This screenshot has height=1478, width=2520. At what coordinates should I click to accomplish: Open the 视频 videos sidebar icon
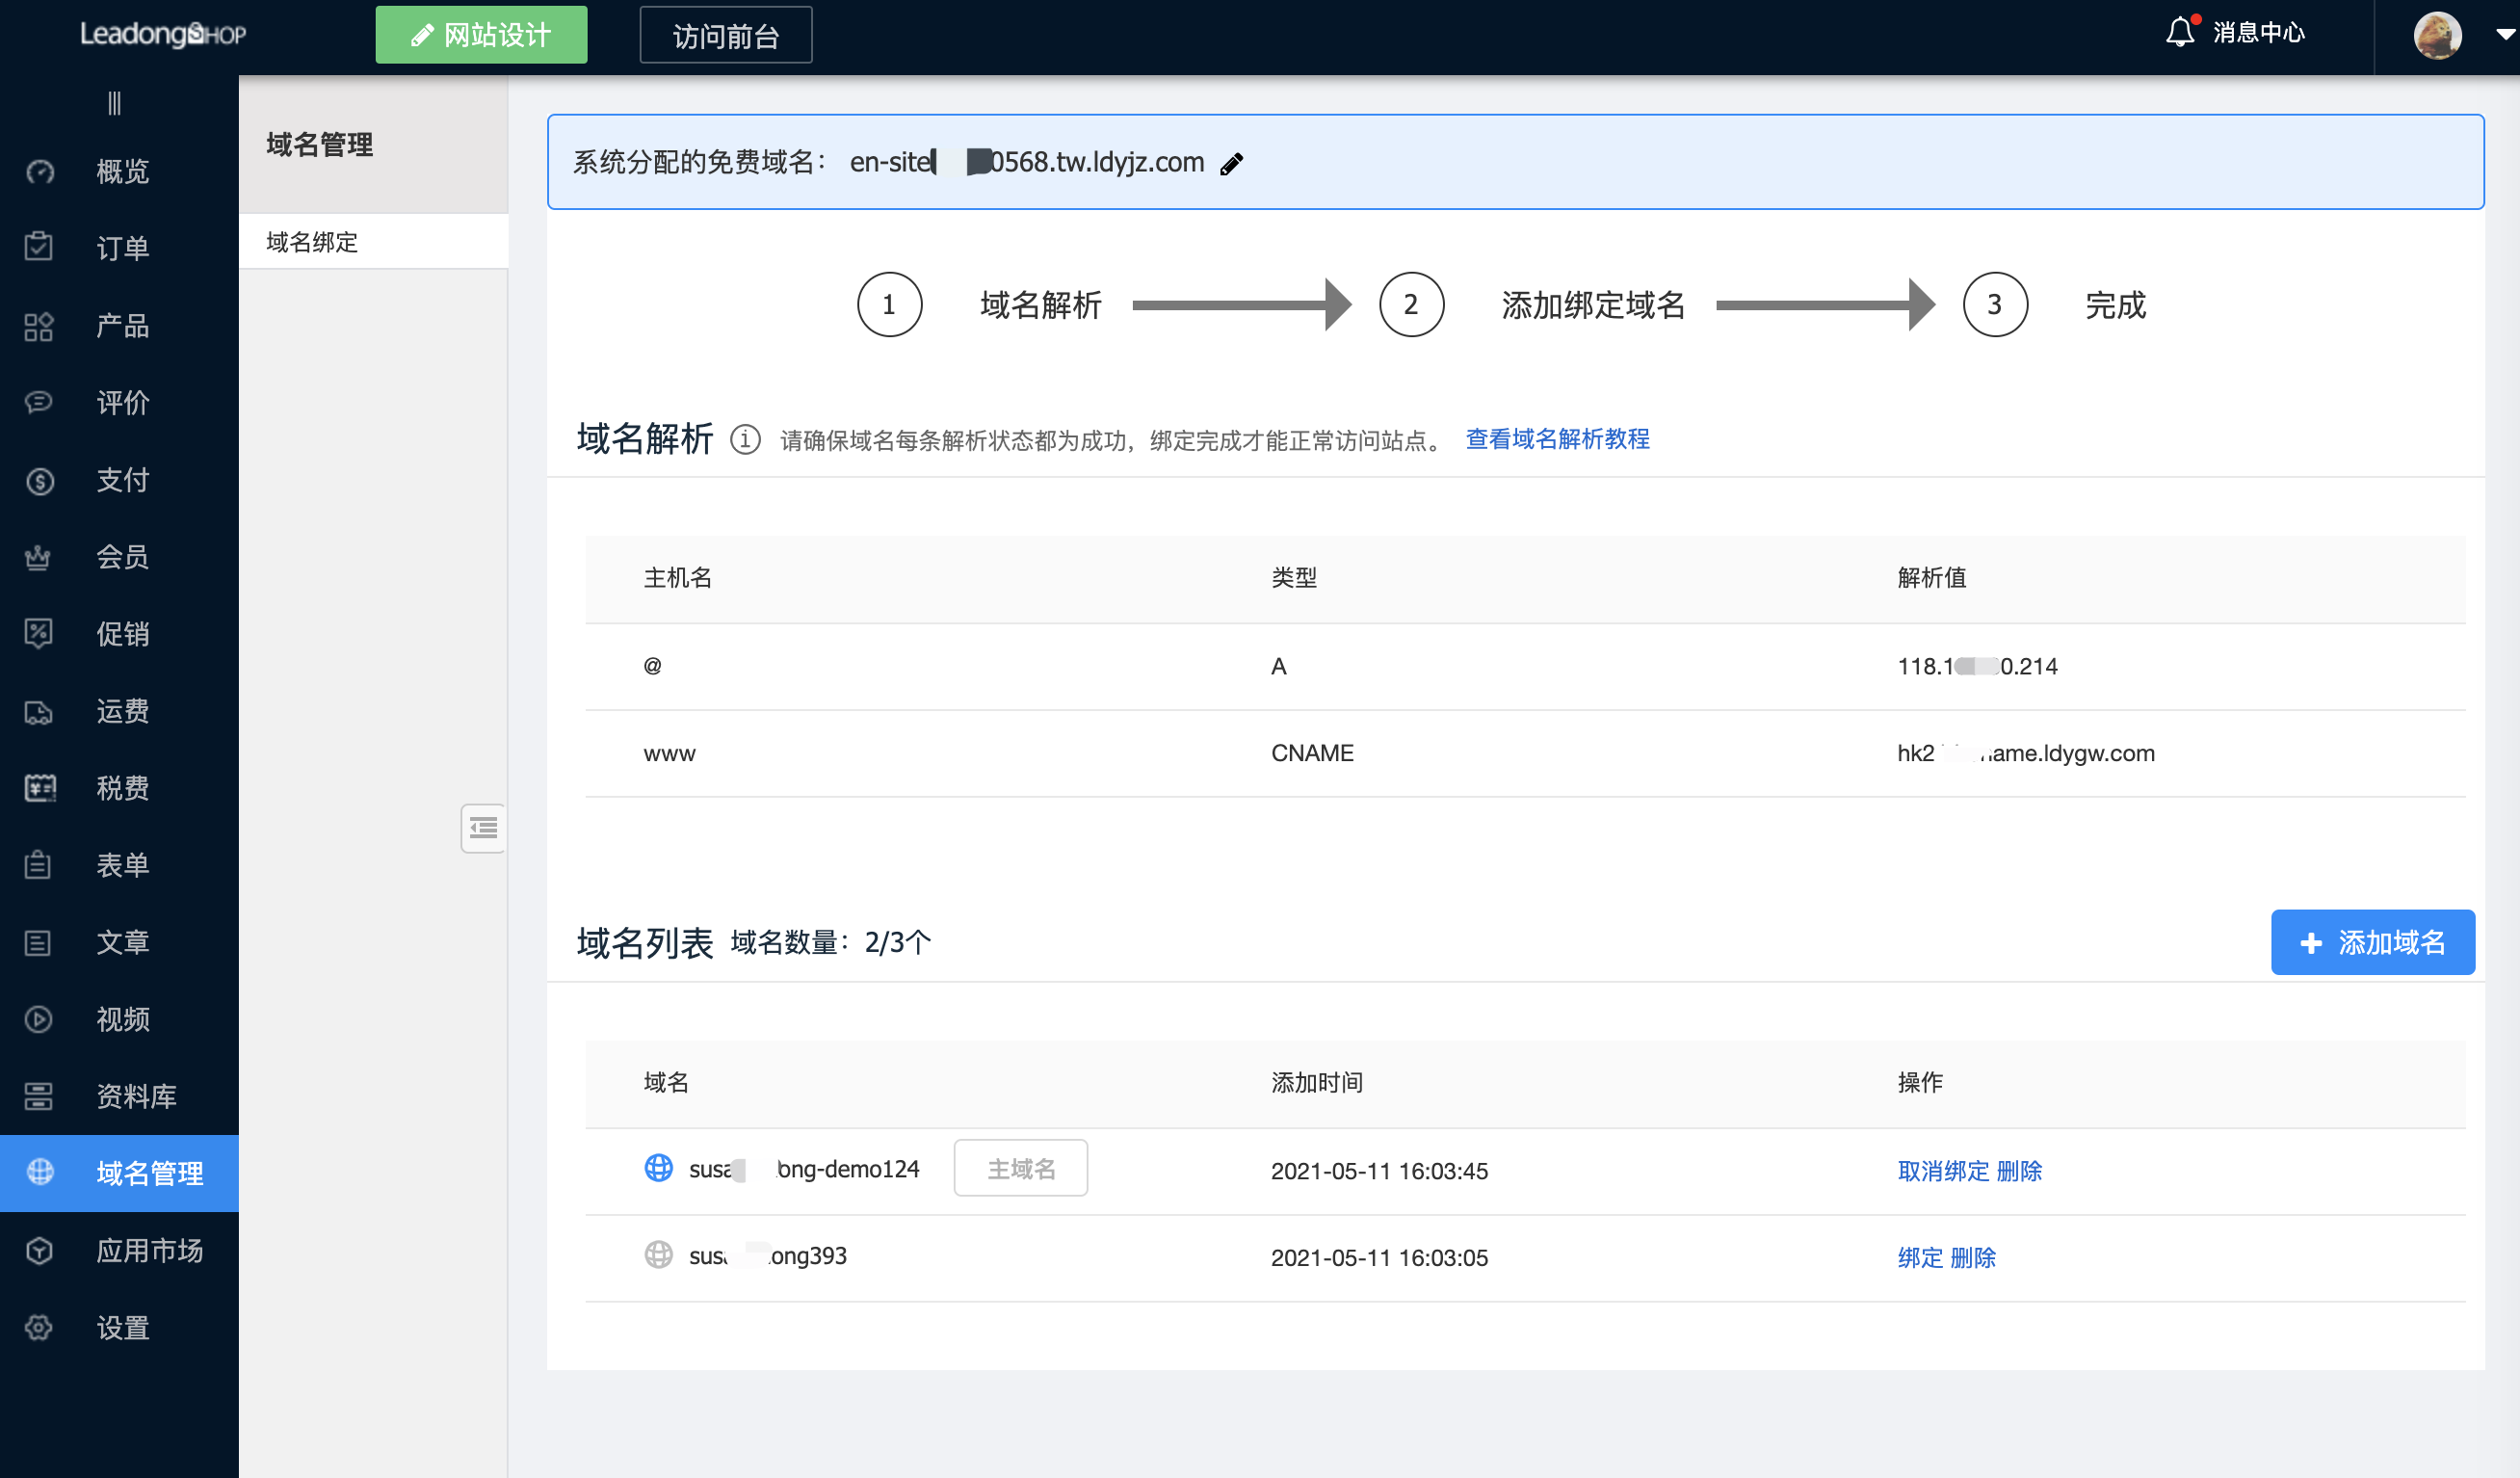pyautogui.click(x=38, y=1019)
